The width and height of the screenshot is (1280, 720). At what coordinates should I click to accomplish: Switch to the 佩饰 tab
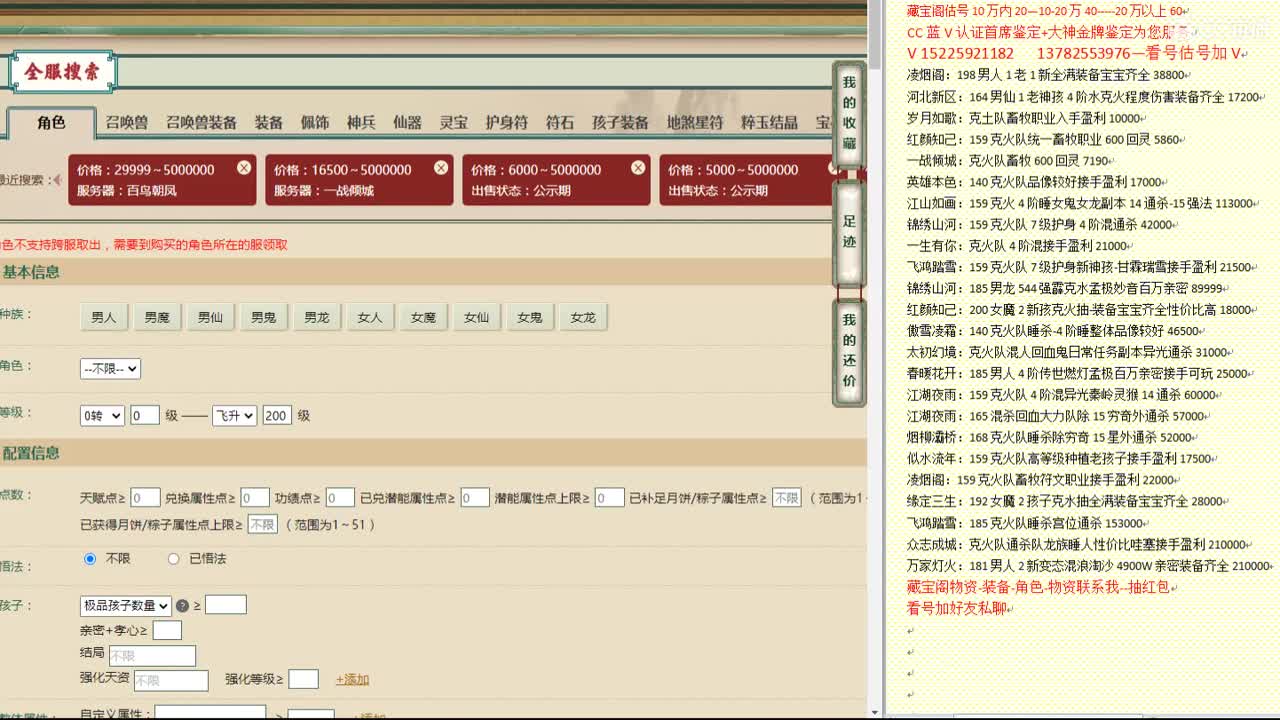tap(315, 122)
